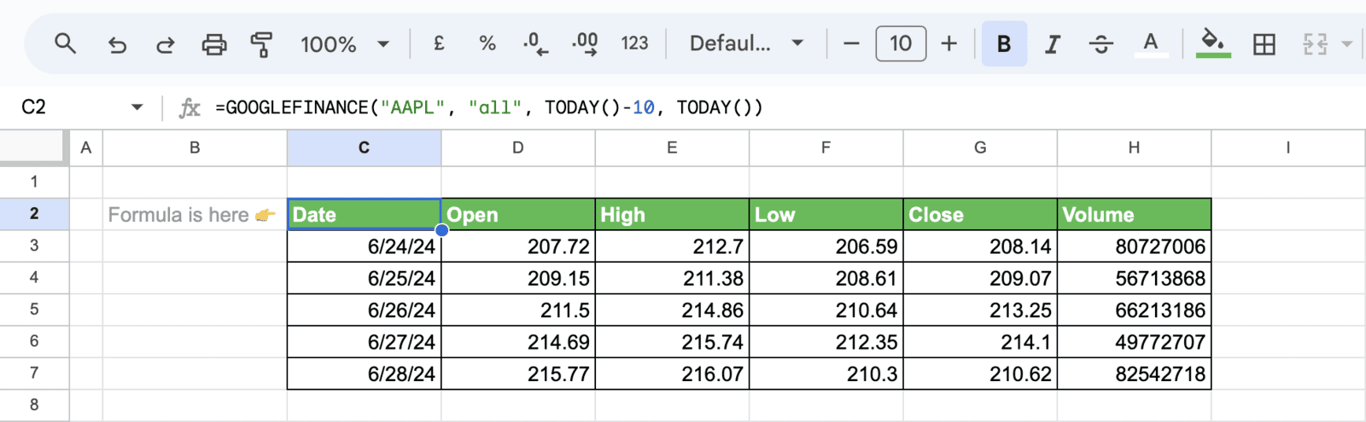Toggle bold formatting
The height and width of the screenshot is (422, 1366).
pyautogui.click(x=1004, y=44)
